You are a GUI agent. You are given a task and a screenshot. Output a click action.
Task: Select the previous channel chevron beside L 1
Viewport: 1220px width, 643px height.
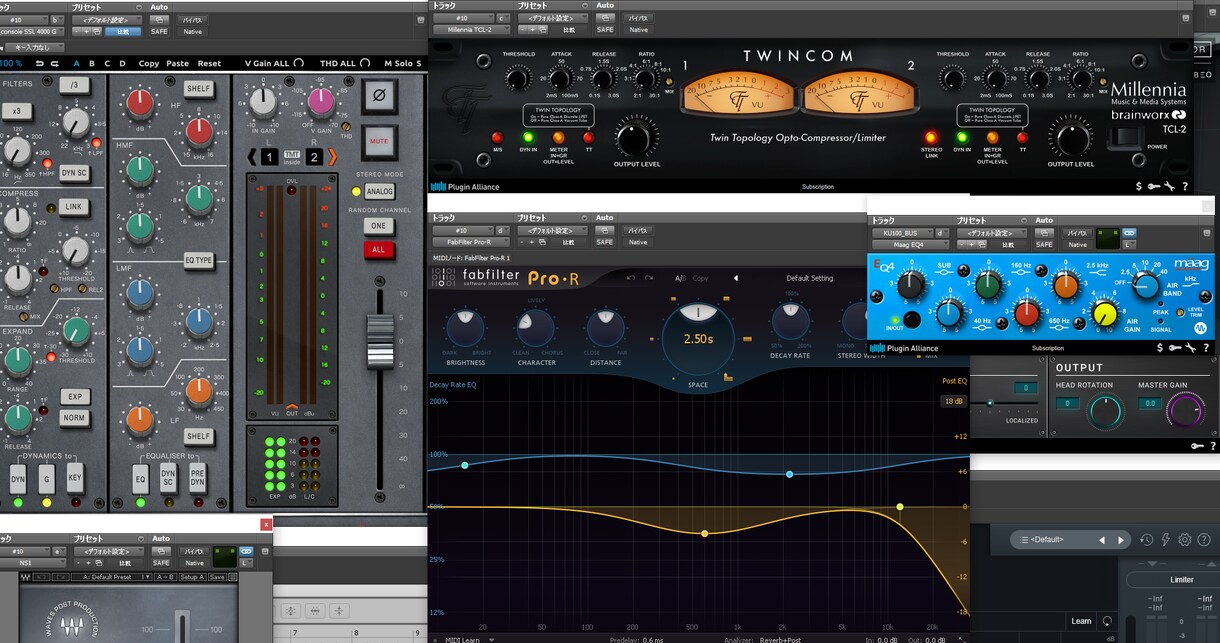(x=253, y=156)
